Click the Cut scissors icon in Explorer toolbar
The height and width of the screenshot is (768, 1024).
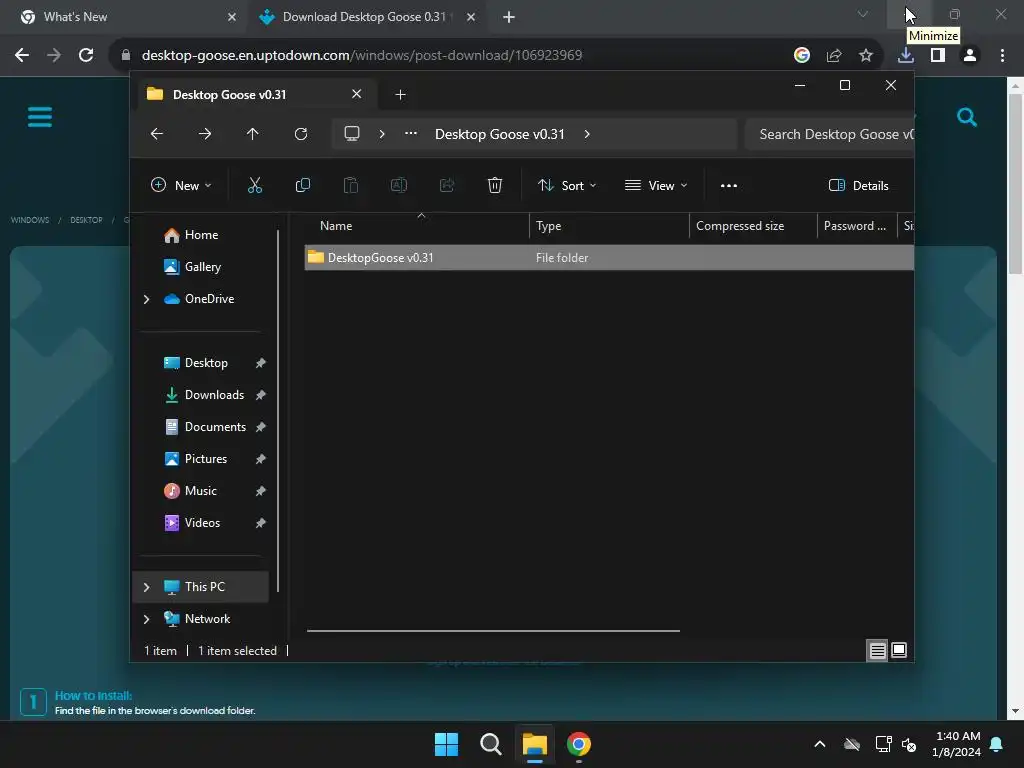[x=255, y=185]
